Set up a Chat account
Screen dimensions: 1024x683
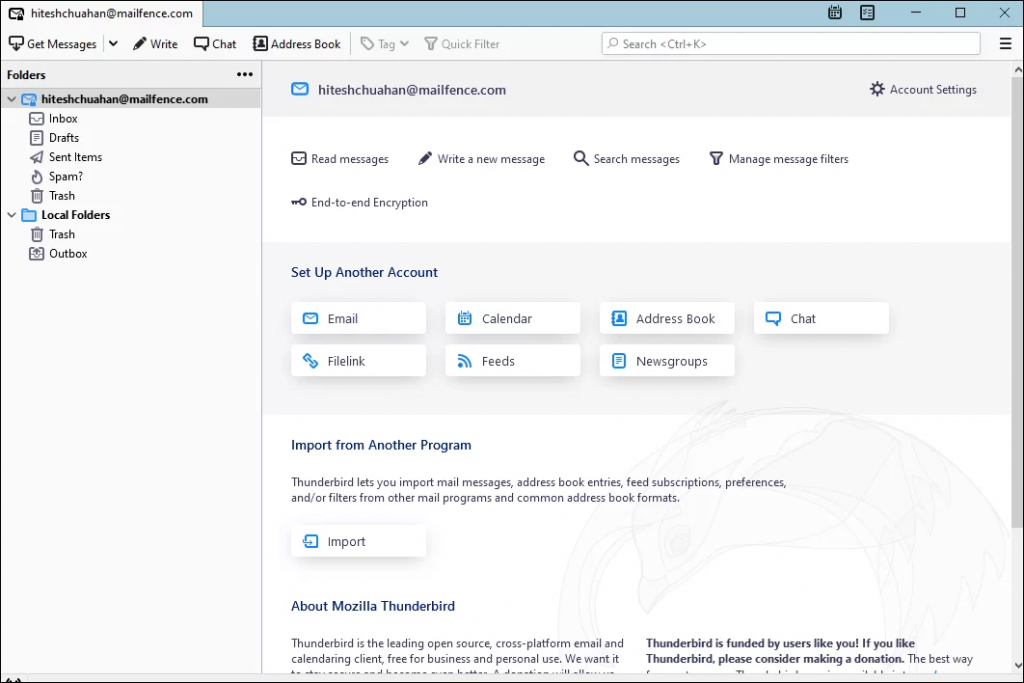821,319
